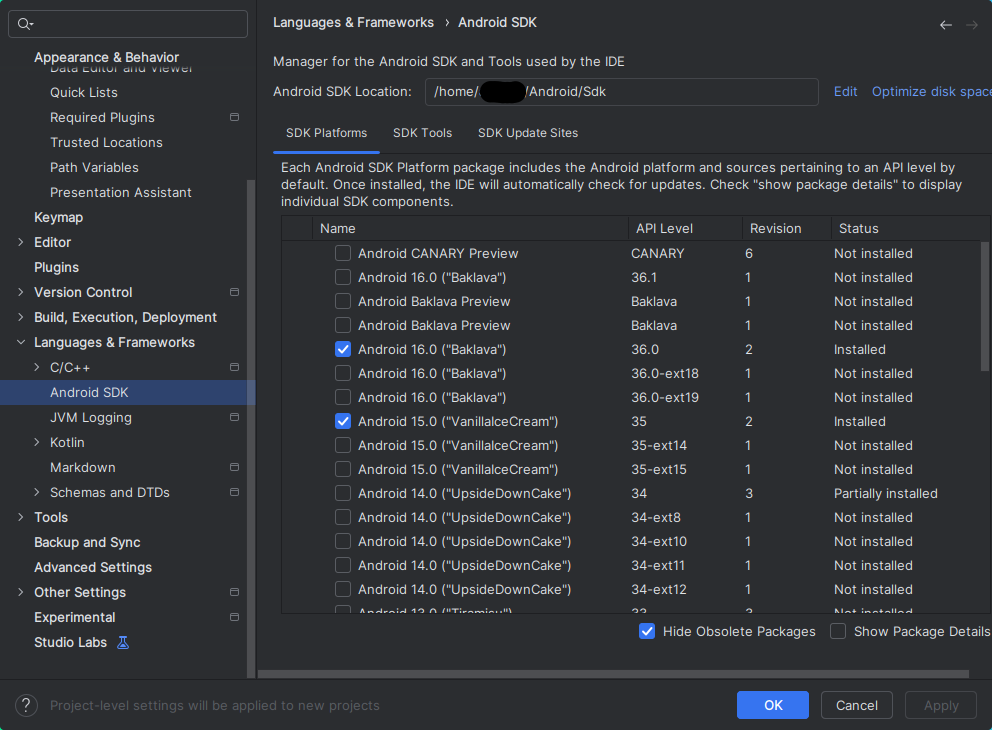Click the forward navigation arrow
This screenshot has height=730, width=992.
(x=972, y=25)
